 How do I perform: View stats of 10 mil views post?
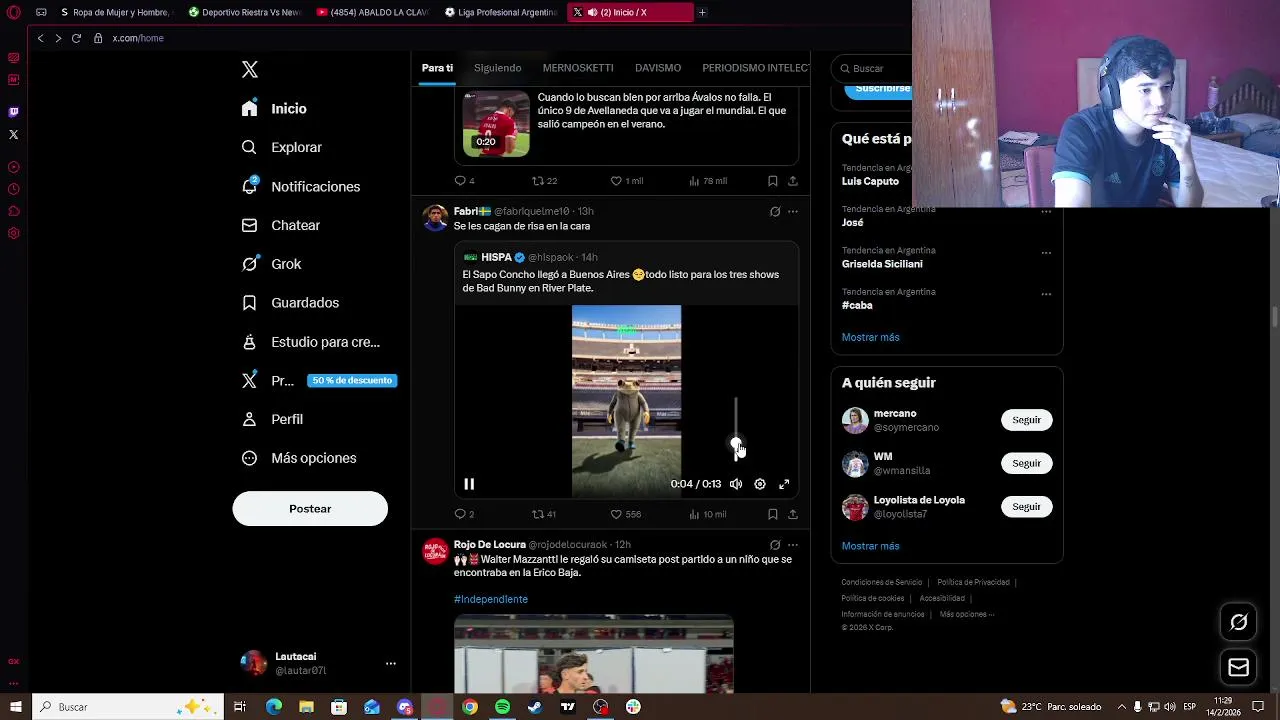[x=707, y=514]
